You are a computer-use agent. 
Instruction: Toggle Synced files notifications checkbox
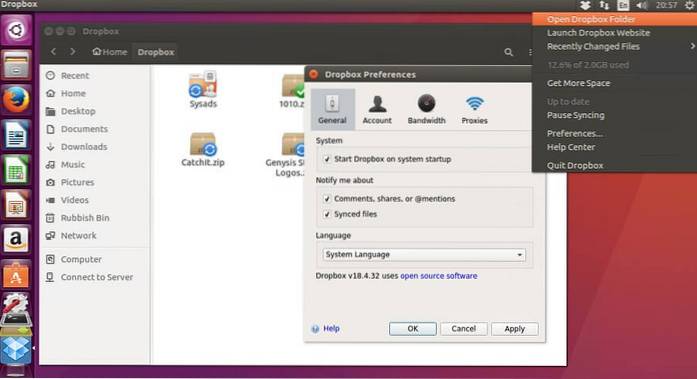(327, 214)
